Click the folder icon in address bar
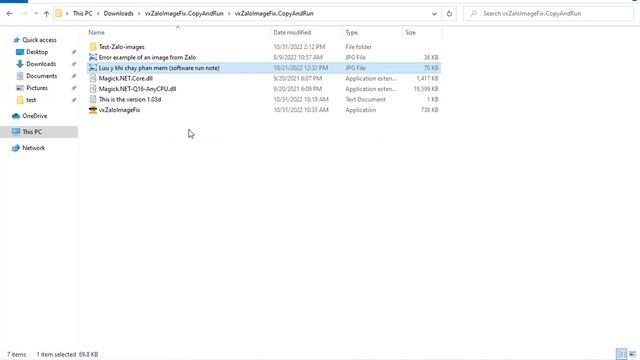 [59, 13]
